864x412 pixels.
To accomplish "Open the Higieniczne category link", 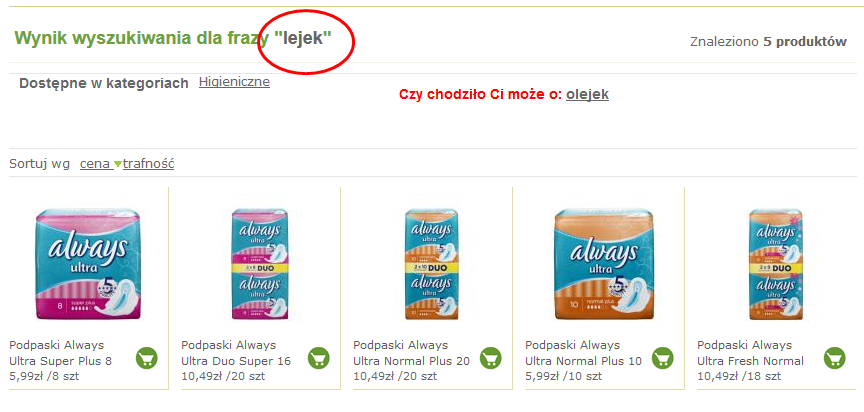I will [234, 82].
